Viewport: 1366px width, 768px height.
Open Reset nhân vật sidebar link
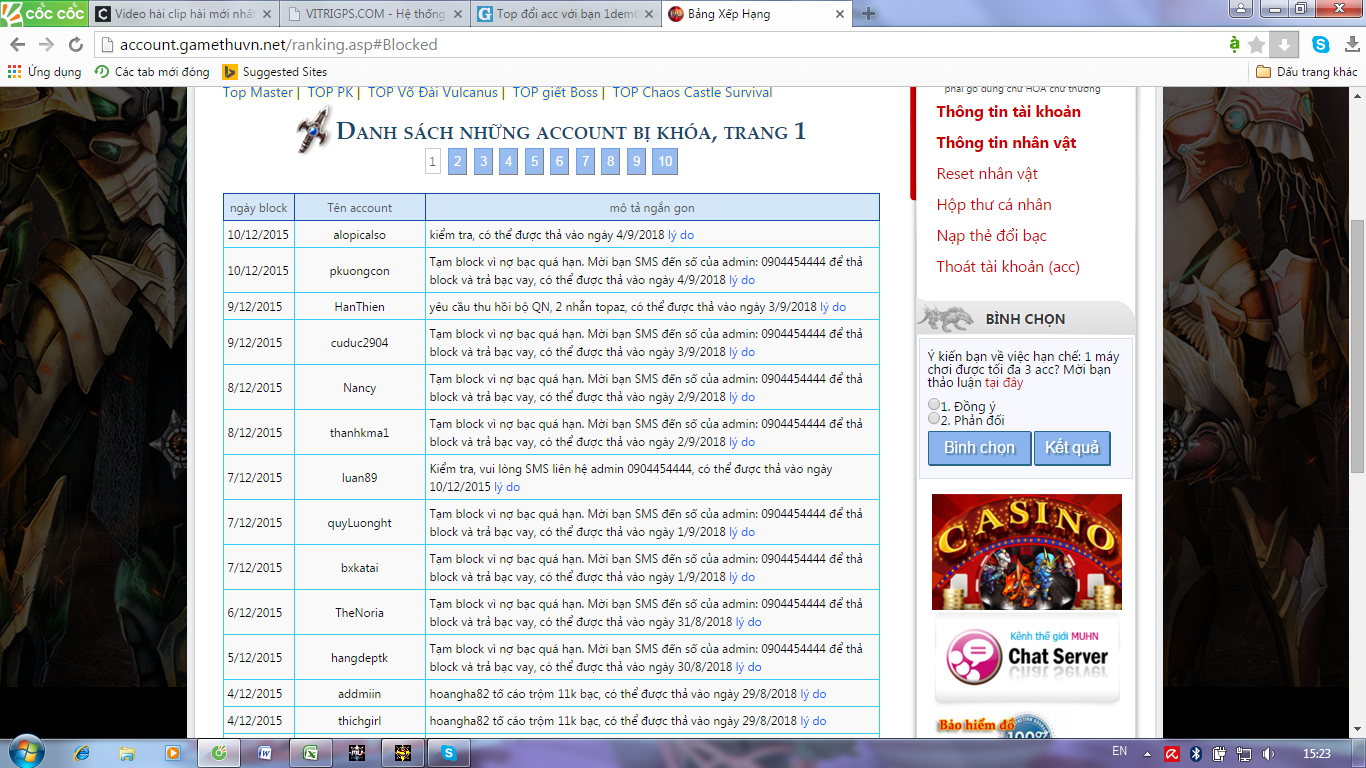click(987, 174)
